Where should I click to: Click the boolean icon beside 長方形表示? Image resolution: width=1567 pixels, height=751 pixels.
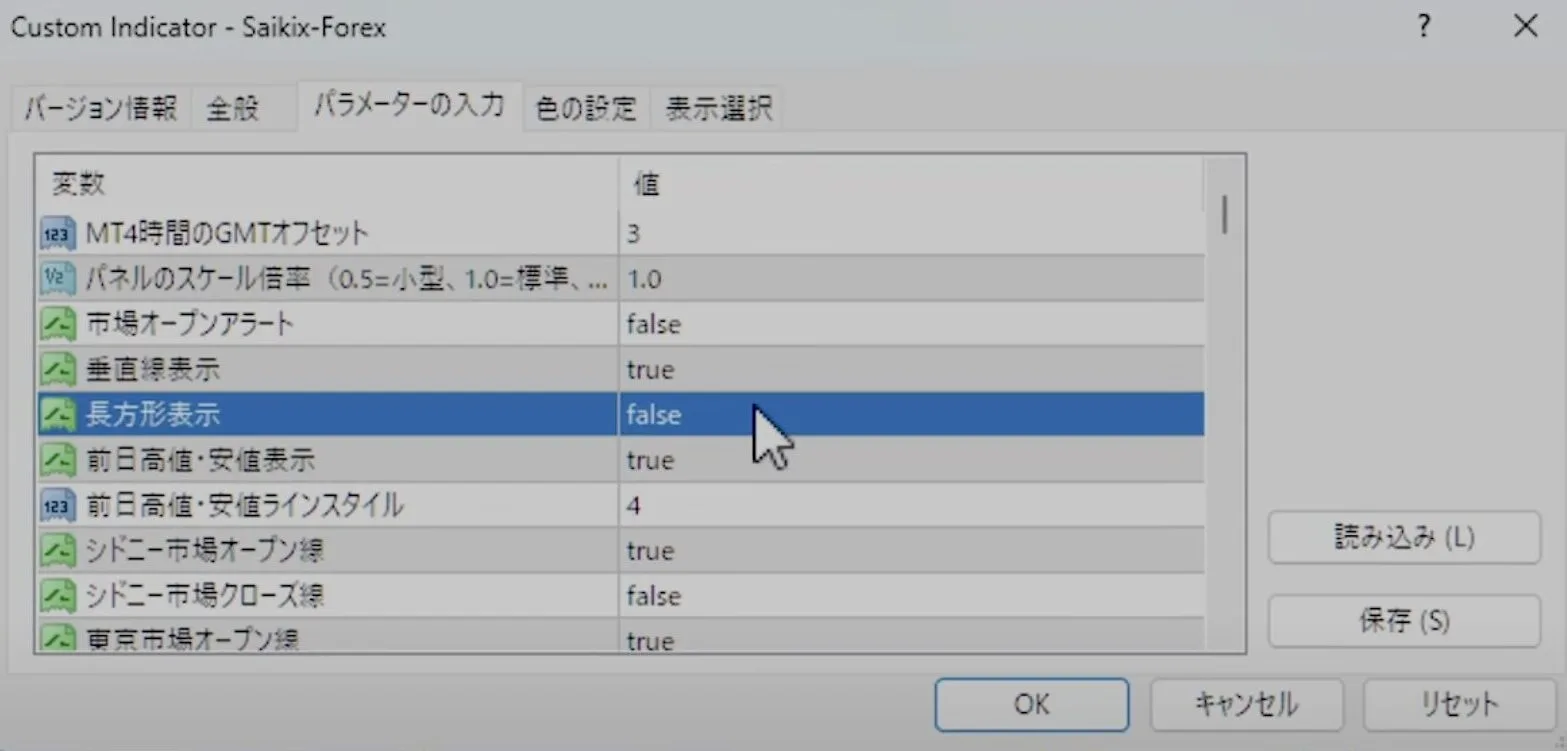pyautogui.click(x=57, y=415)
